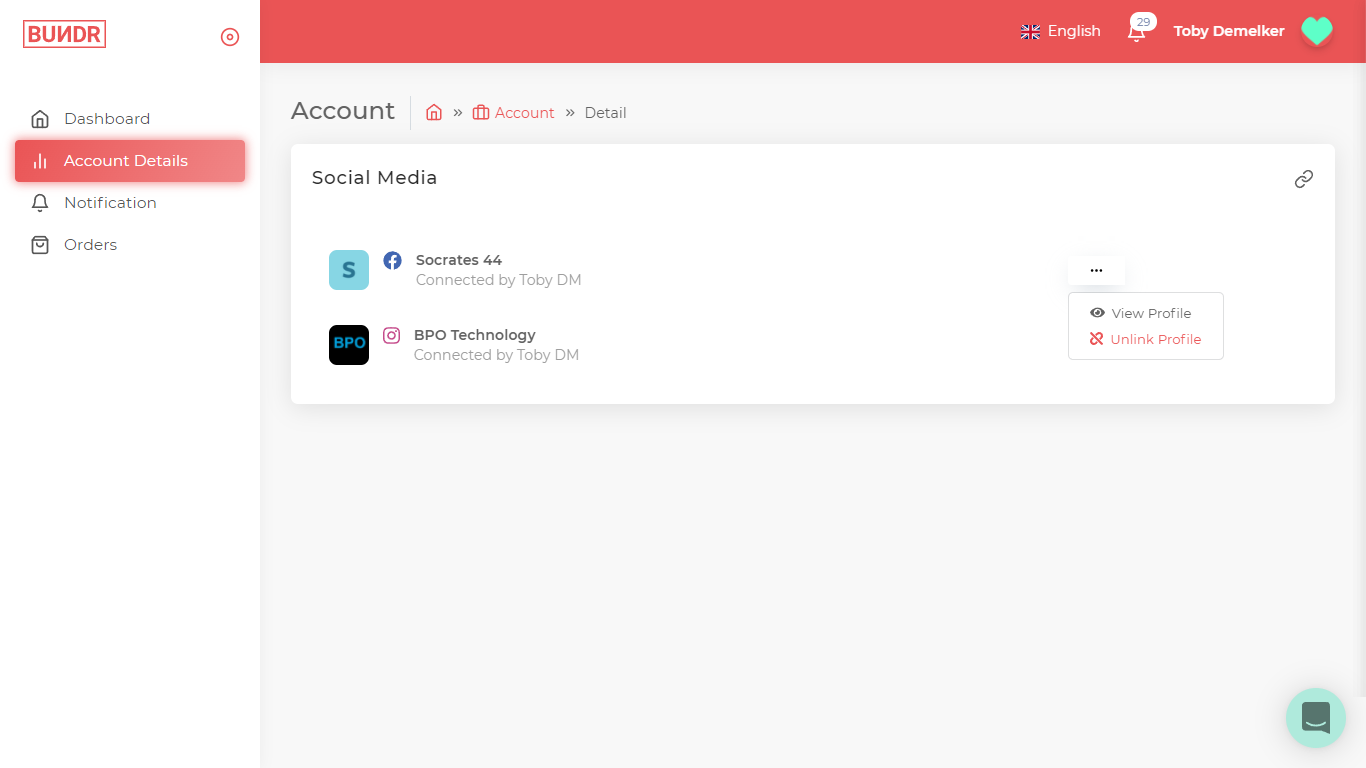Image resolution: width=1366 pixels, height=768 pixels.
Task: Open Dashboard from the sidebar
Action: click(x=130, y=118)
